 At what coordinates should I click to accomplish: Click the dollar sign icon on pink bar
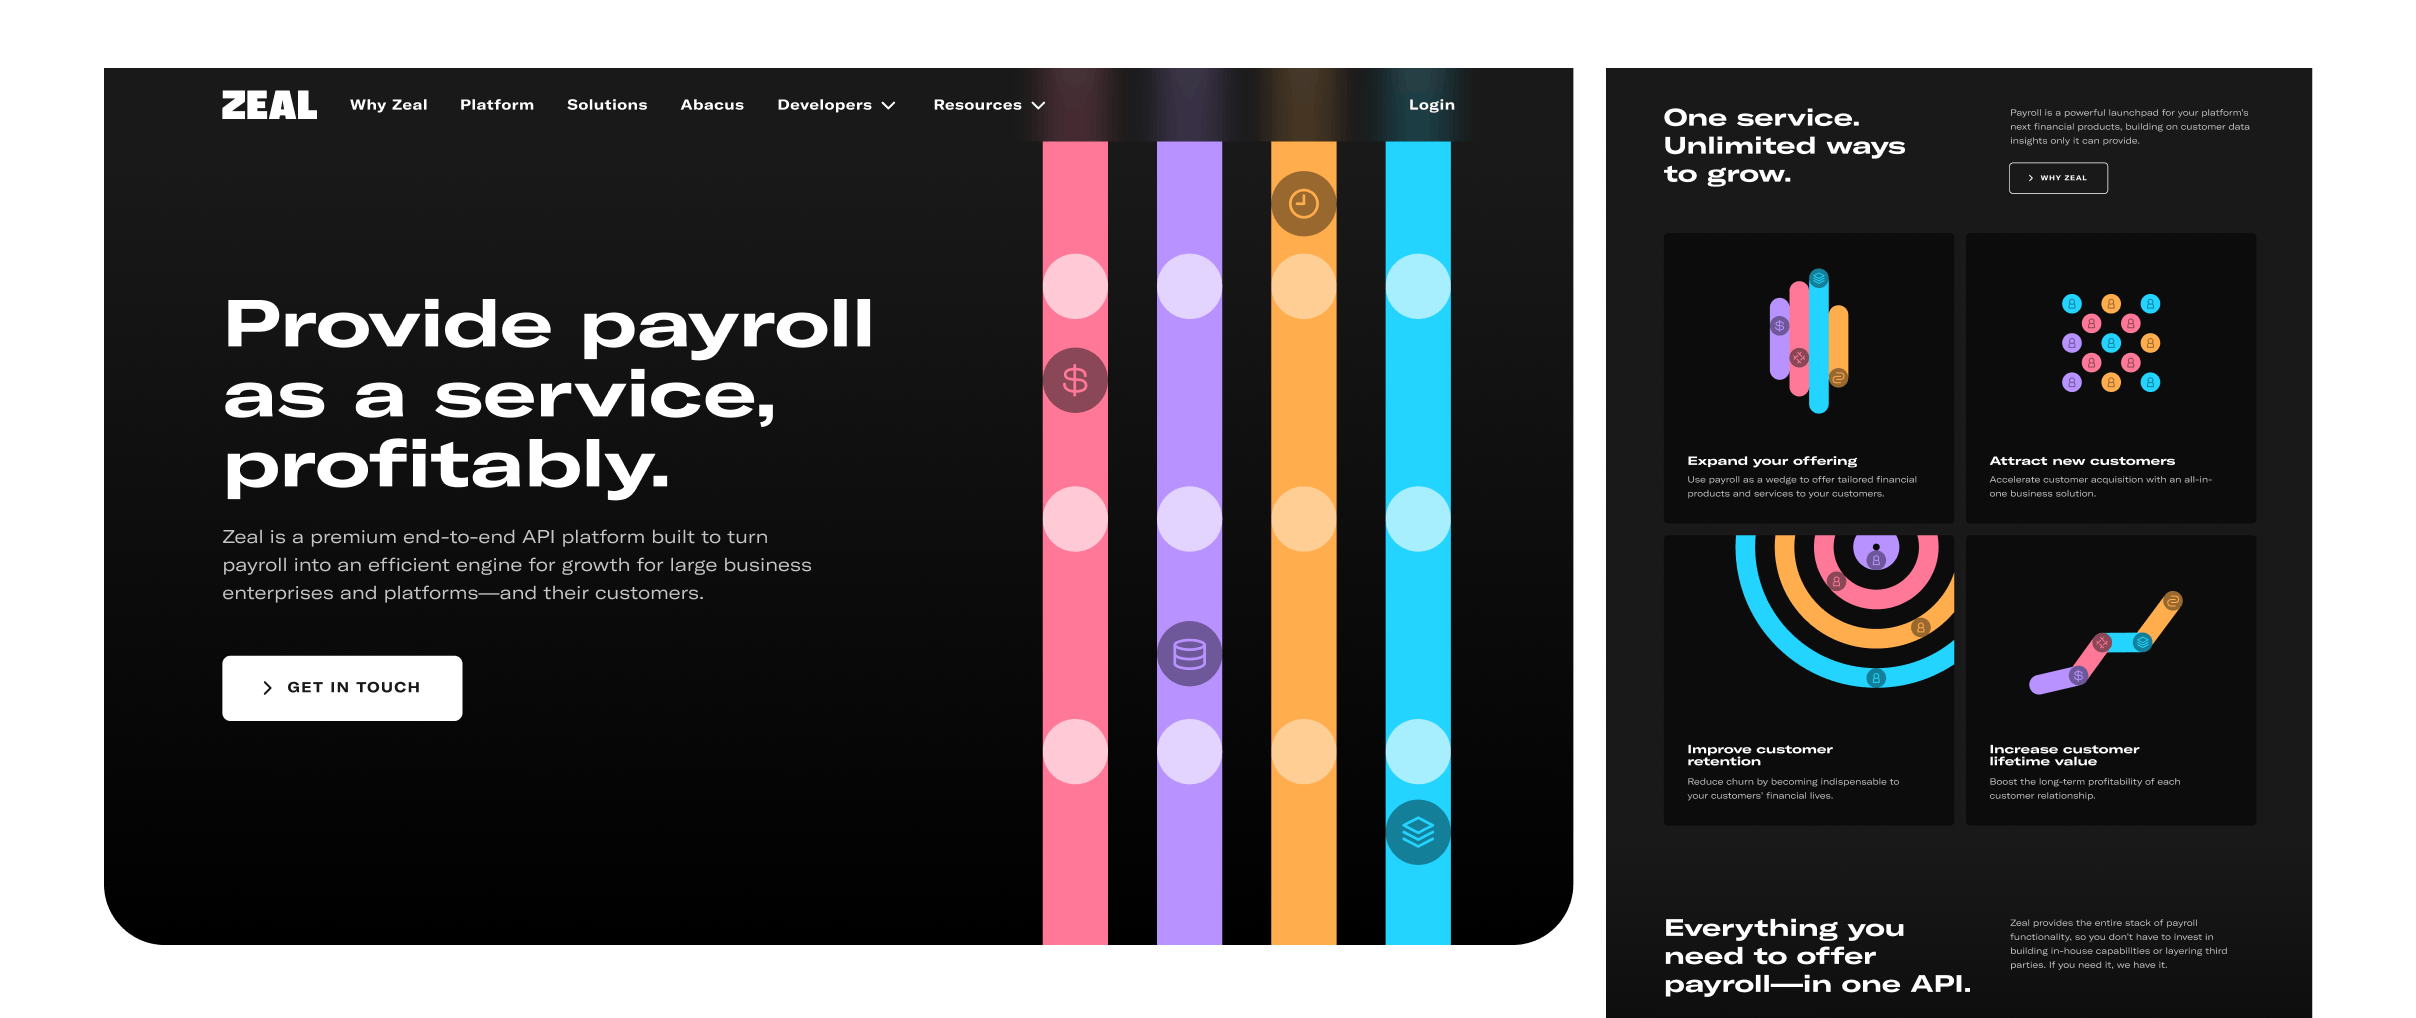click(x=1075, y=380)
